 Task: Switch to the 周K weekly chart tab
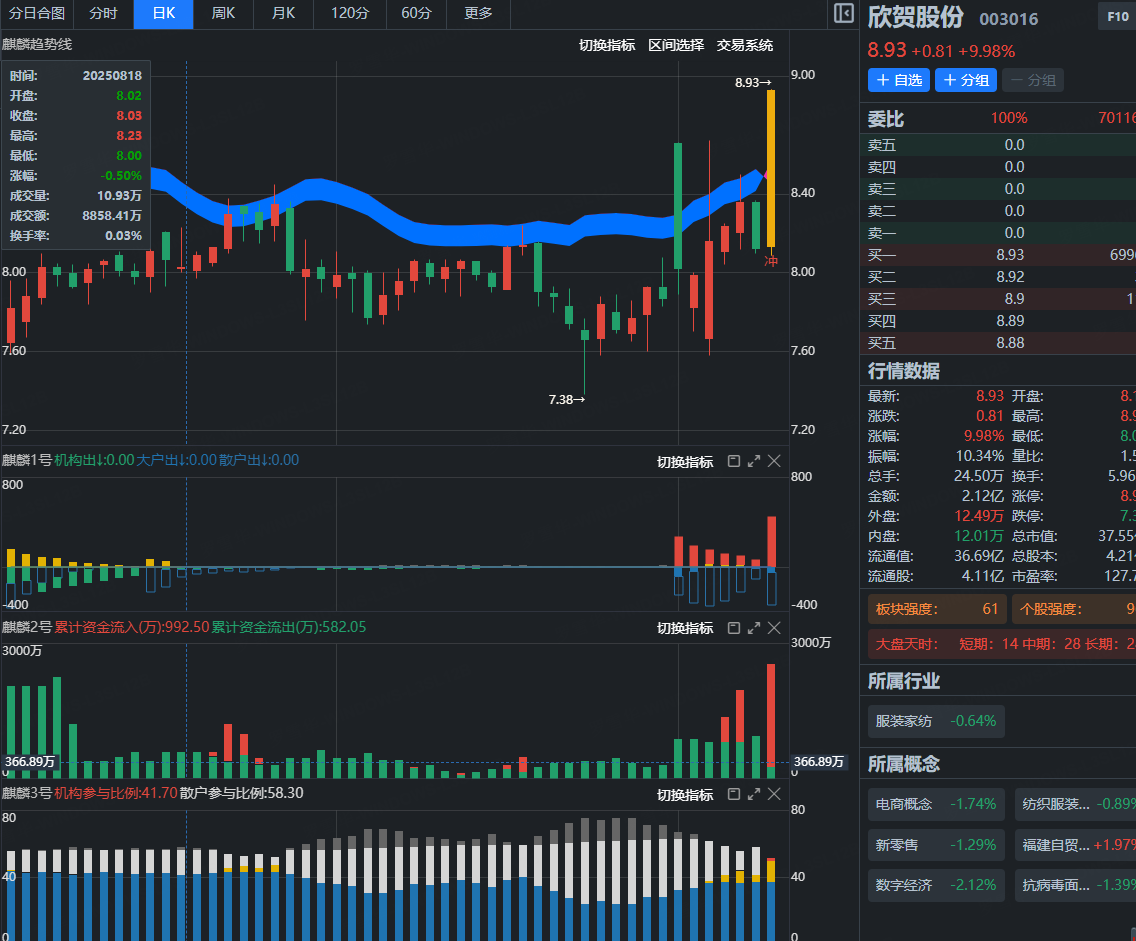223,14
